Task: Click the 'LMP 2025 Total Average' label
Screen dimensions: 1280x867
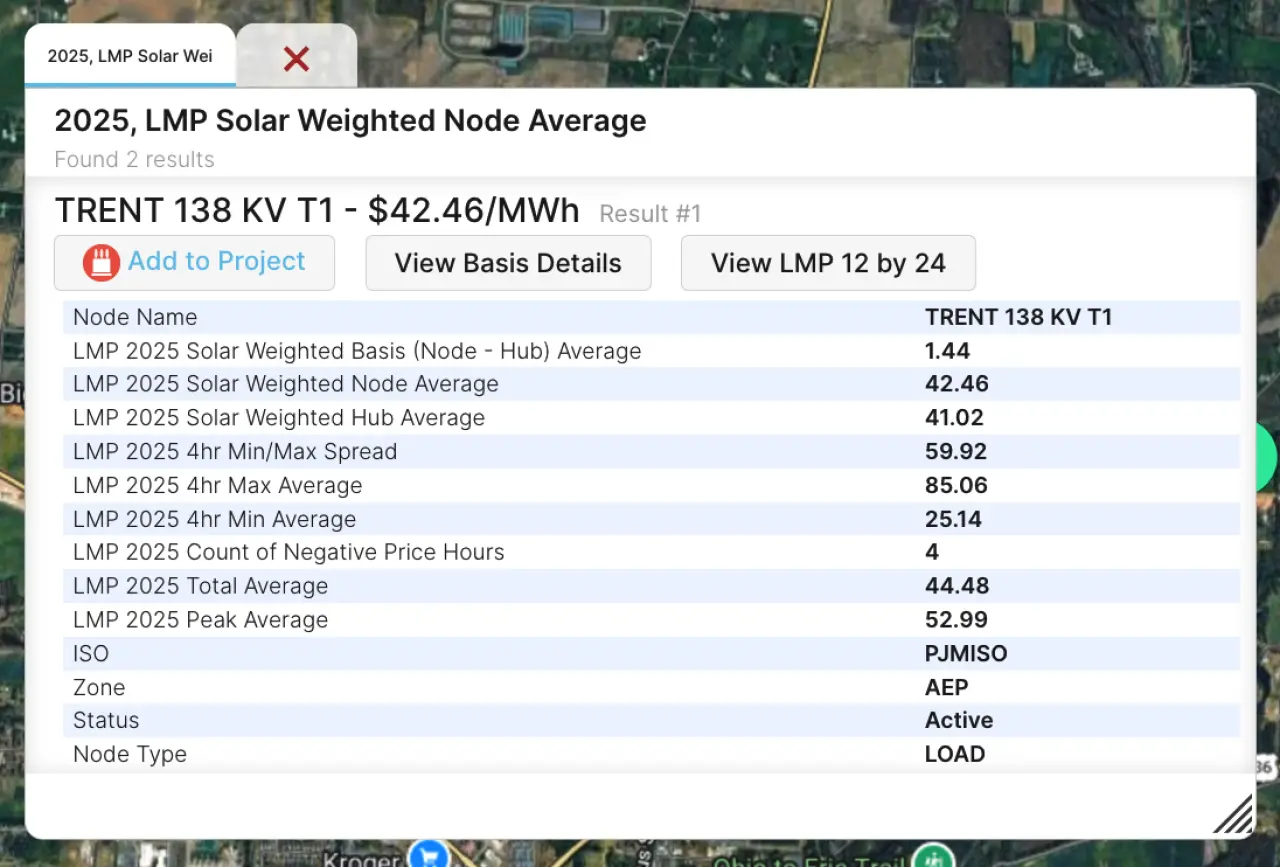Action: click(x=200, y=586)
